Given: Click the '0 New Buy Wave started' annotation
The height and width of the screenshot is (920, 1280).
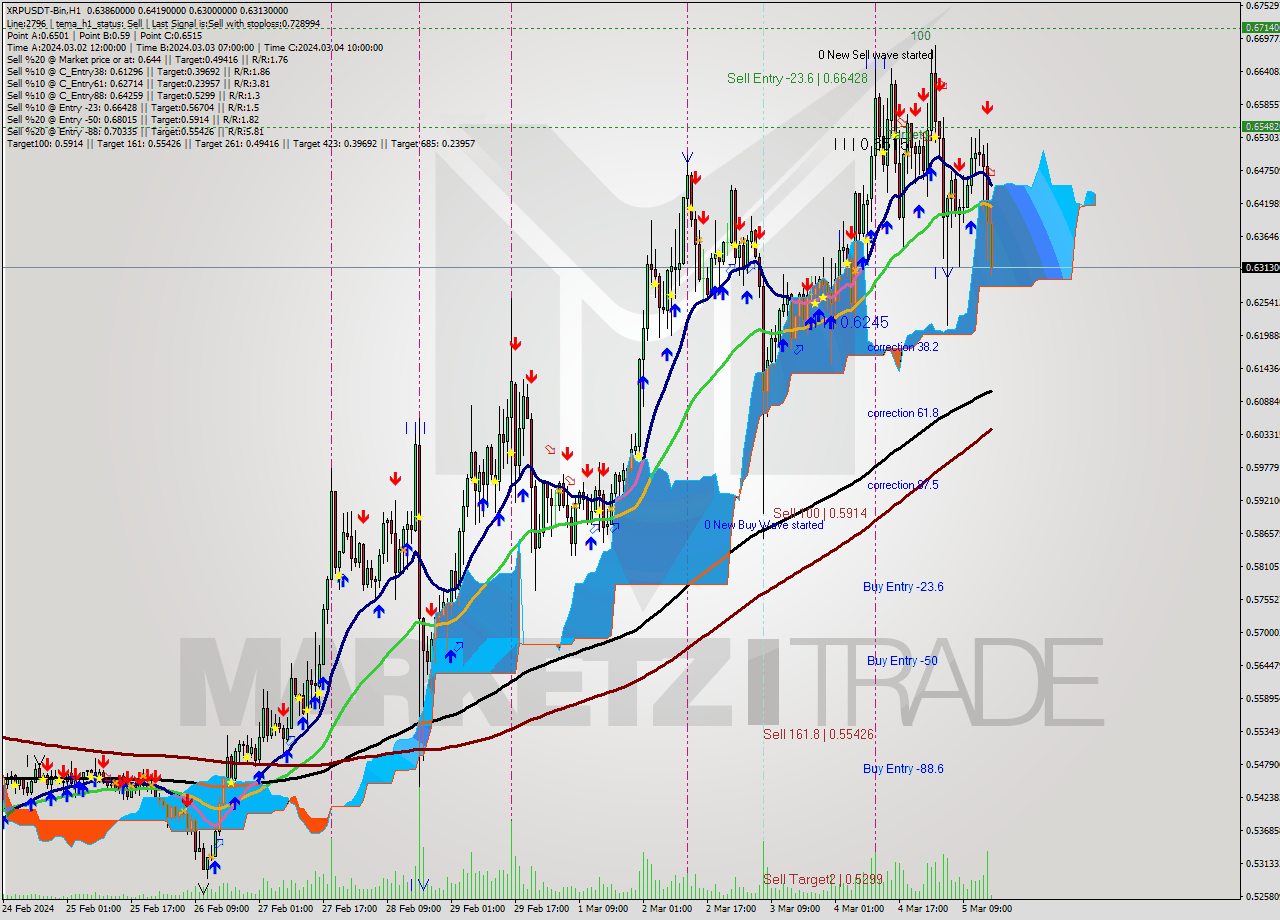Looking at the screenshot, I should (764, 525).
